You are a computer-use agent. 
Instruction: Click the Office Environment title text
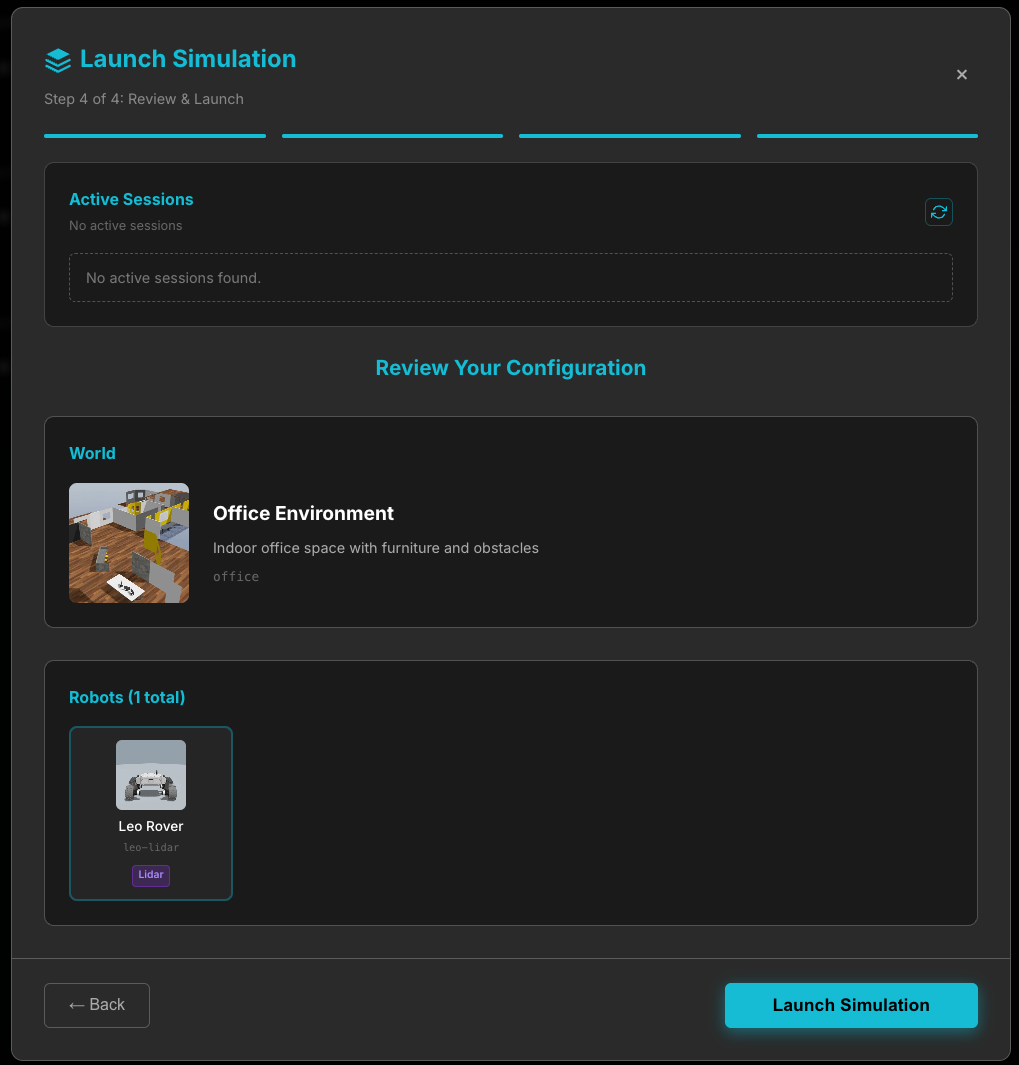pos(303,513)
